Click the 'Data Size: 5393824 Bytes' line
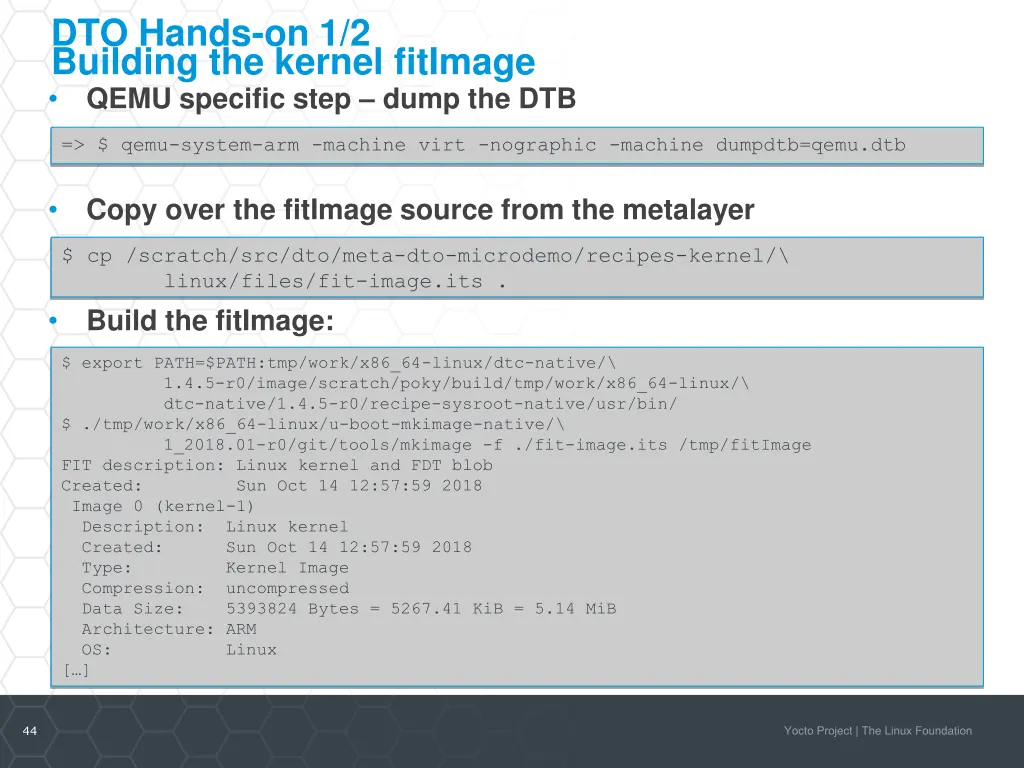The image size is (1024, 768). tap(349, 609)
